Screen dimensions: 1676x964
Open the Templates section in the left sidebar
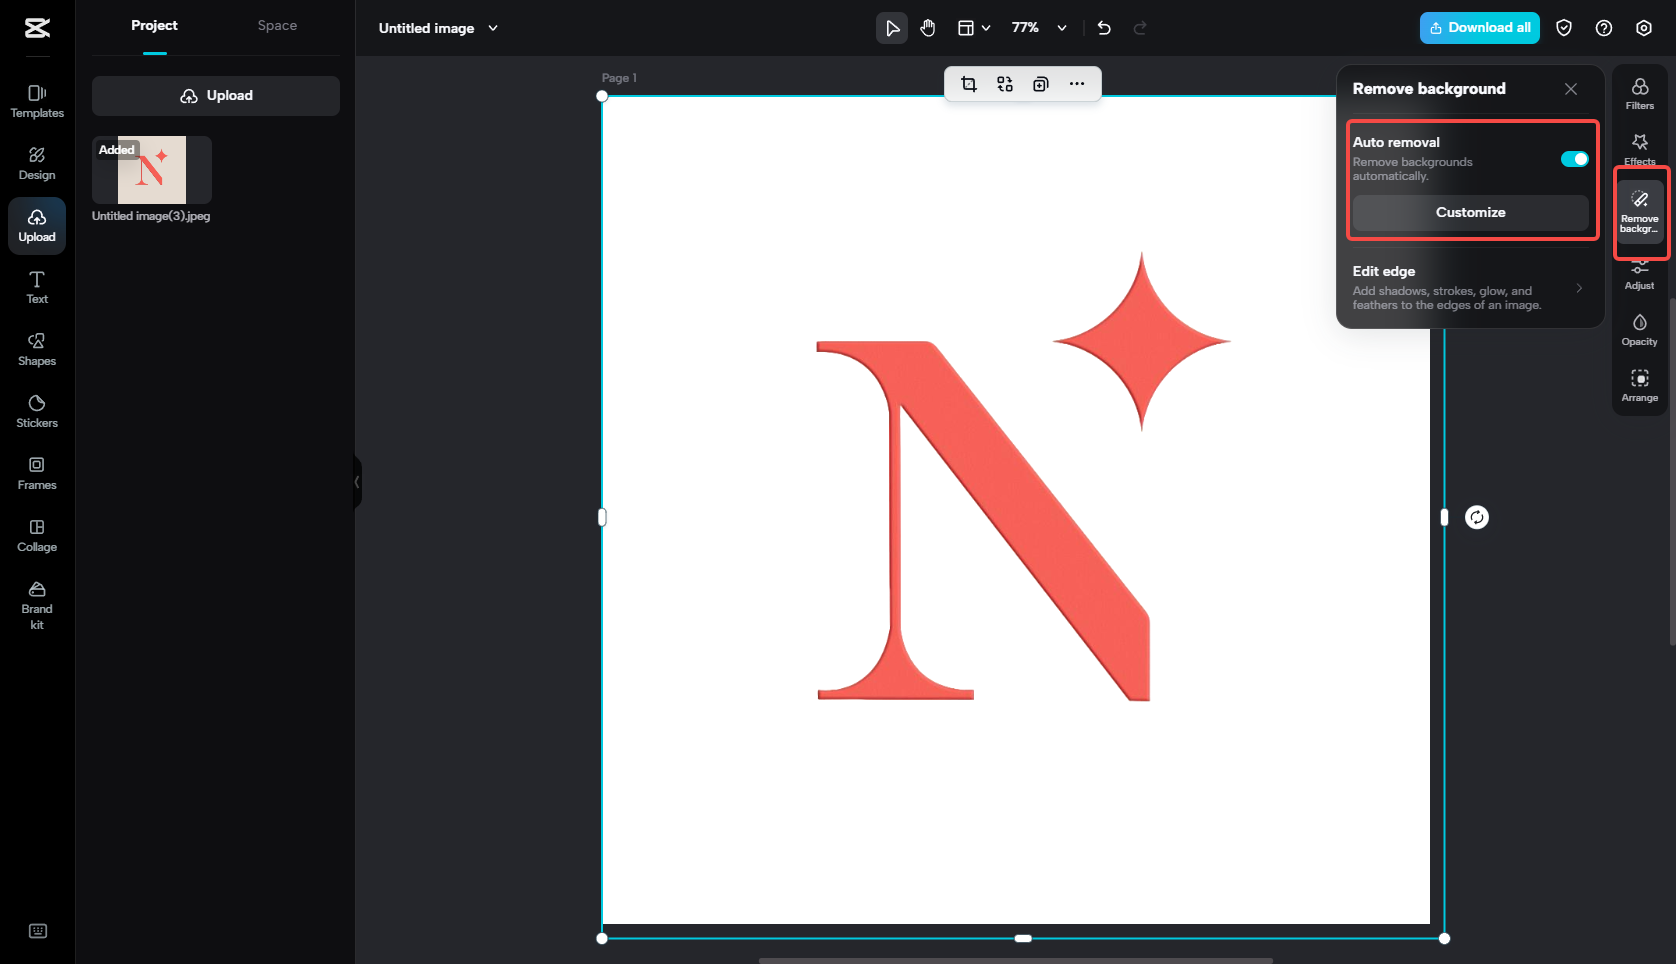[36, 100]
